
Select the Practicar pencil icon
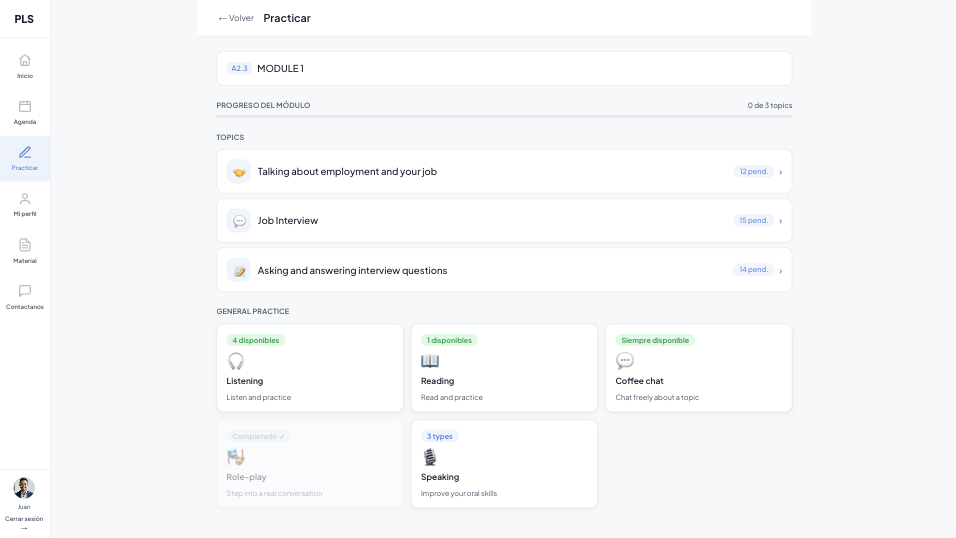click(25, 152)
